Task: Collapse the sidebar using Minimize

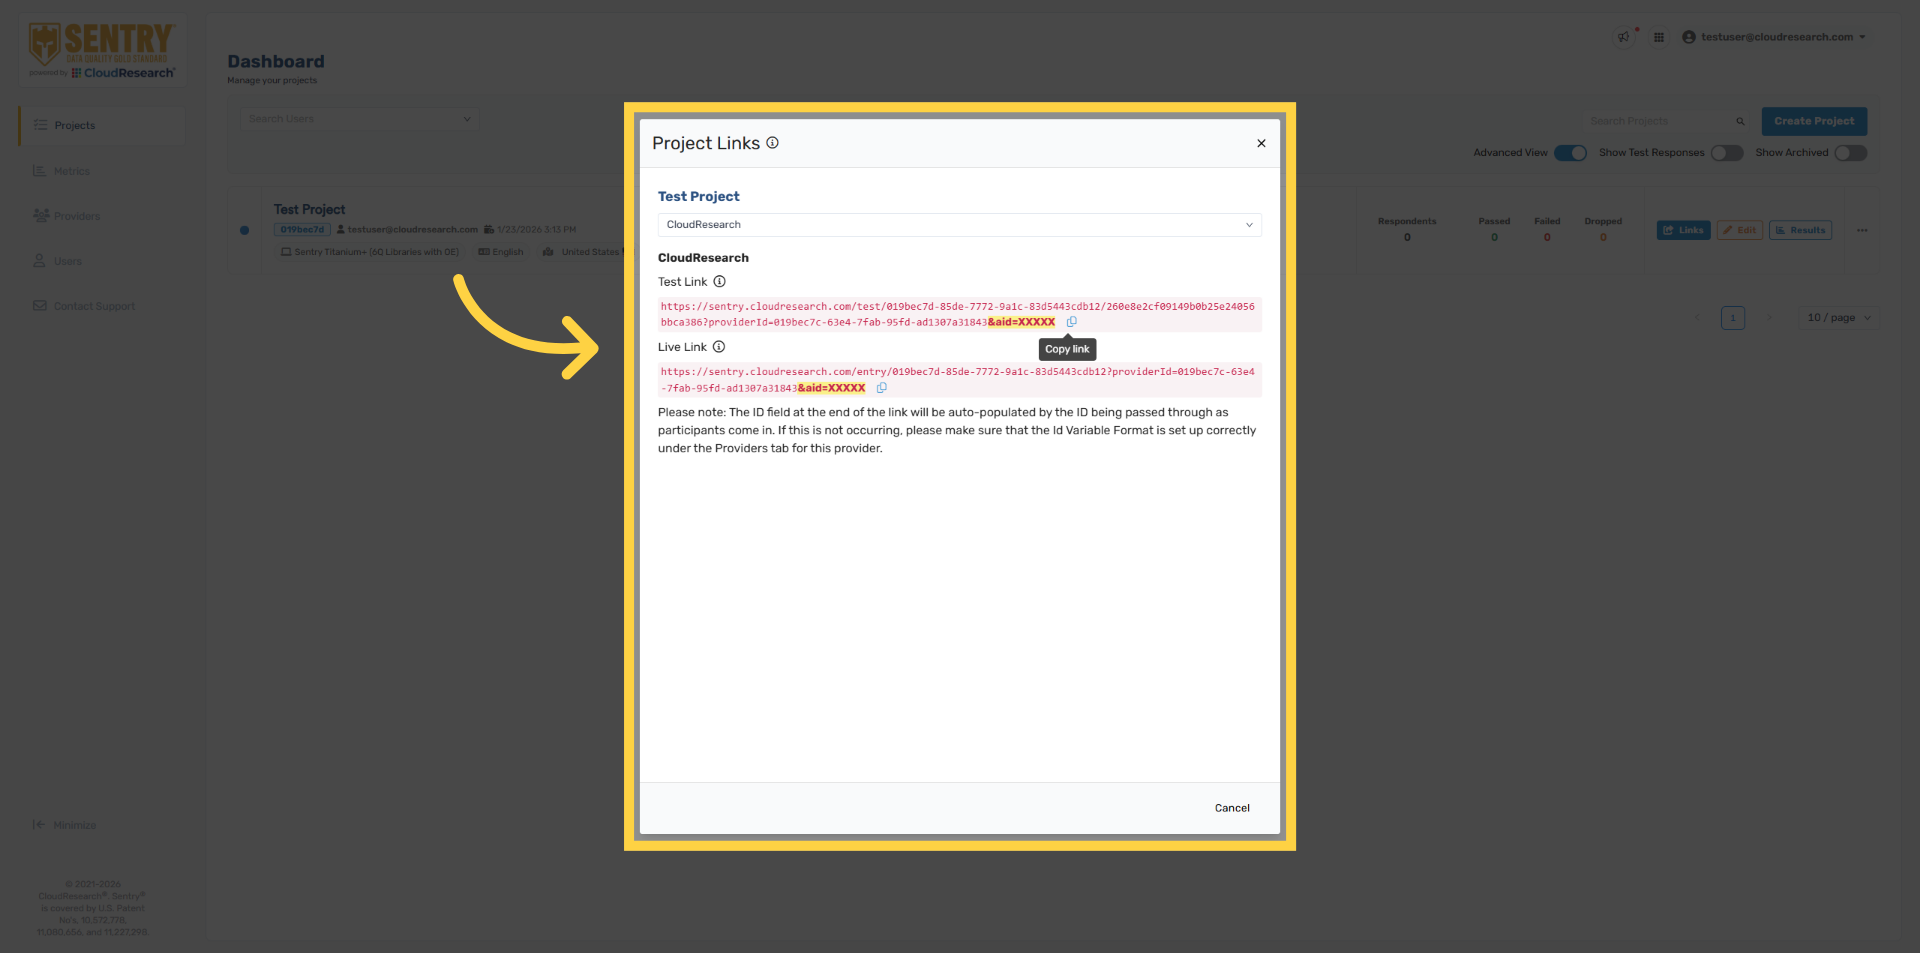Action: coord(65,824)
